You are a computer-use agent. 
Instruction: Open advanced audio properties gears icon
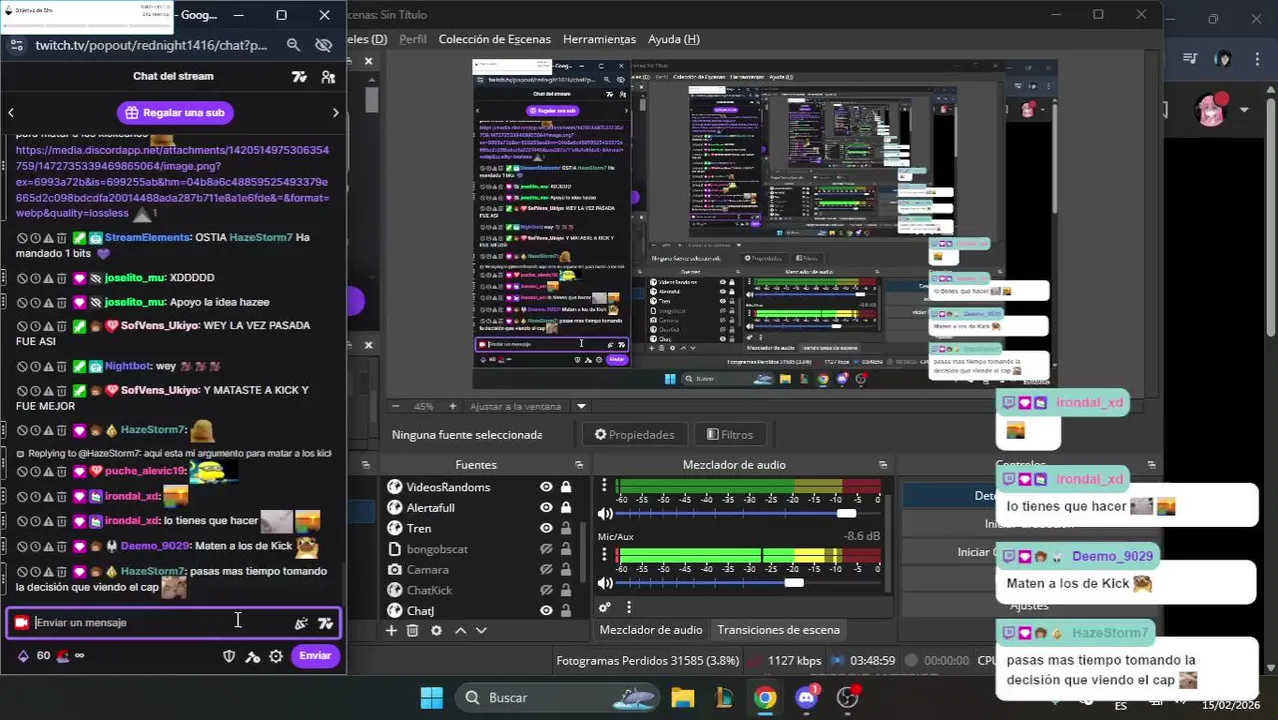point(604,607)
